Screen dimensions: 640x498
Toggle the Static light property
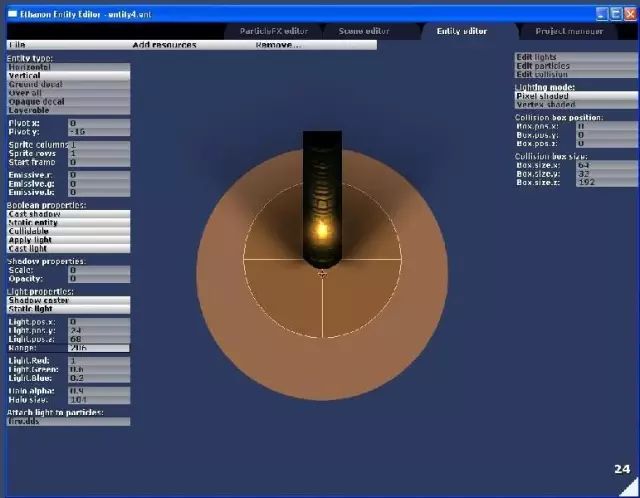(x=69, y=309)
